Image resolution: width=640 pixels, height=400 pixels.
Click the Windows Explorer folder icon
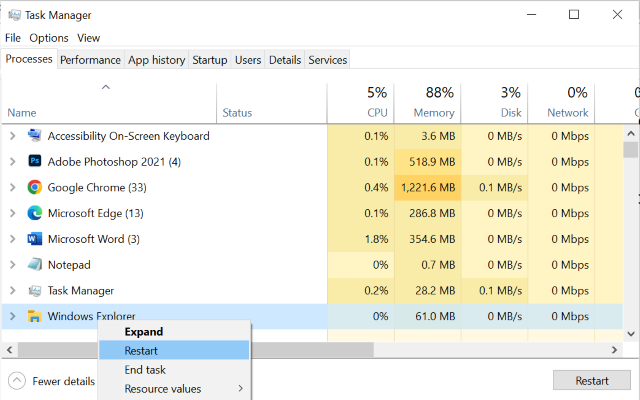pyautogui.click(x=35, y=316)
